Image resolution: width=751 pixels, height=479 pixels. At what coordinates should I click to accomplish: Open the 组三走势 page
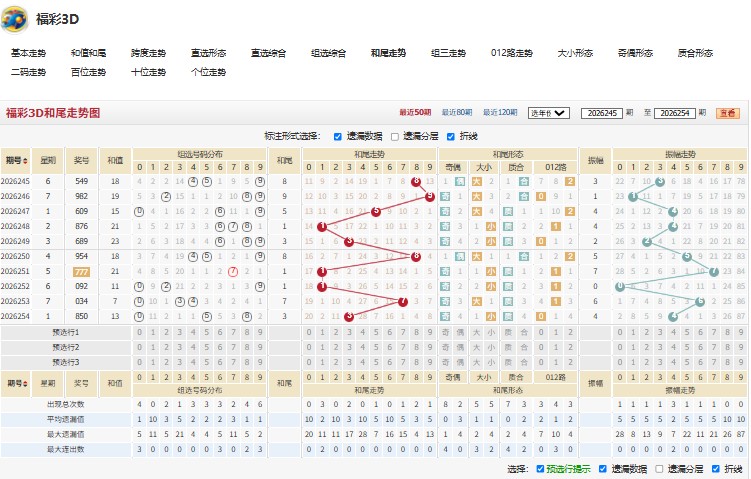pyautogui.click(x=448, y=53)
